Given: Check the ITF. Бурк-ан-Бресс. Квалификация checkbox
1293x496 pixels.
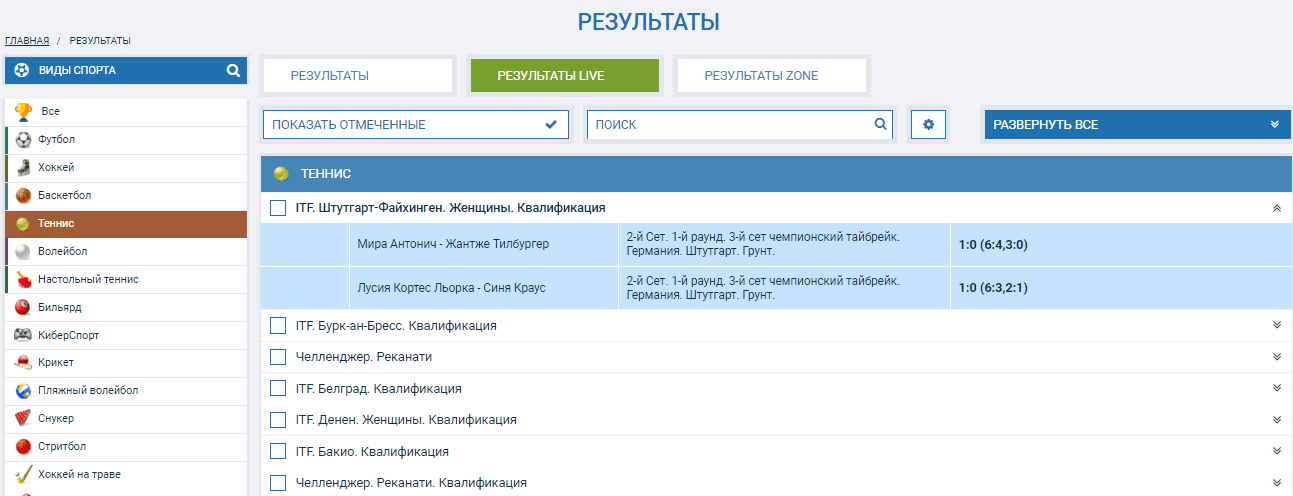Looking at the screenshot, I should point(278,326).
